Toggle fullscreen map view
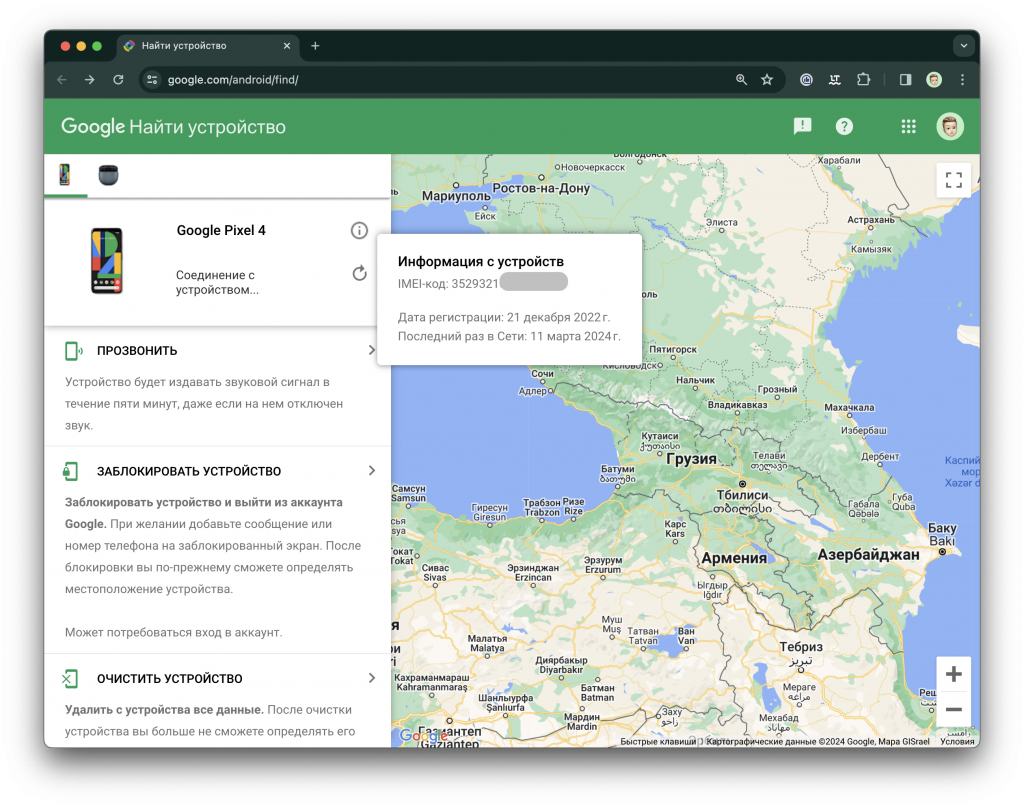 pyautogui.click(x=953, y=180)
